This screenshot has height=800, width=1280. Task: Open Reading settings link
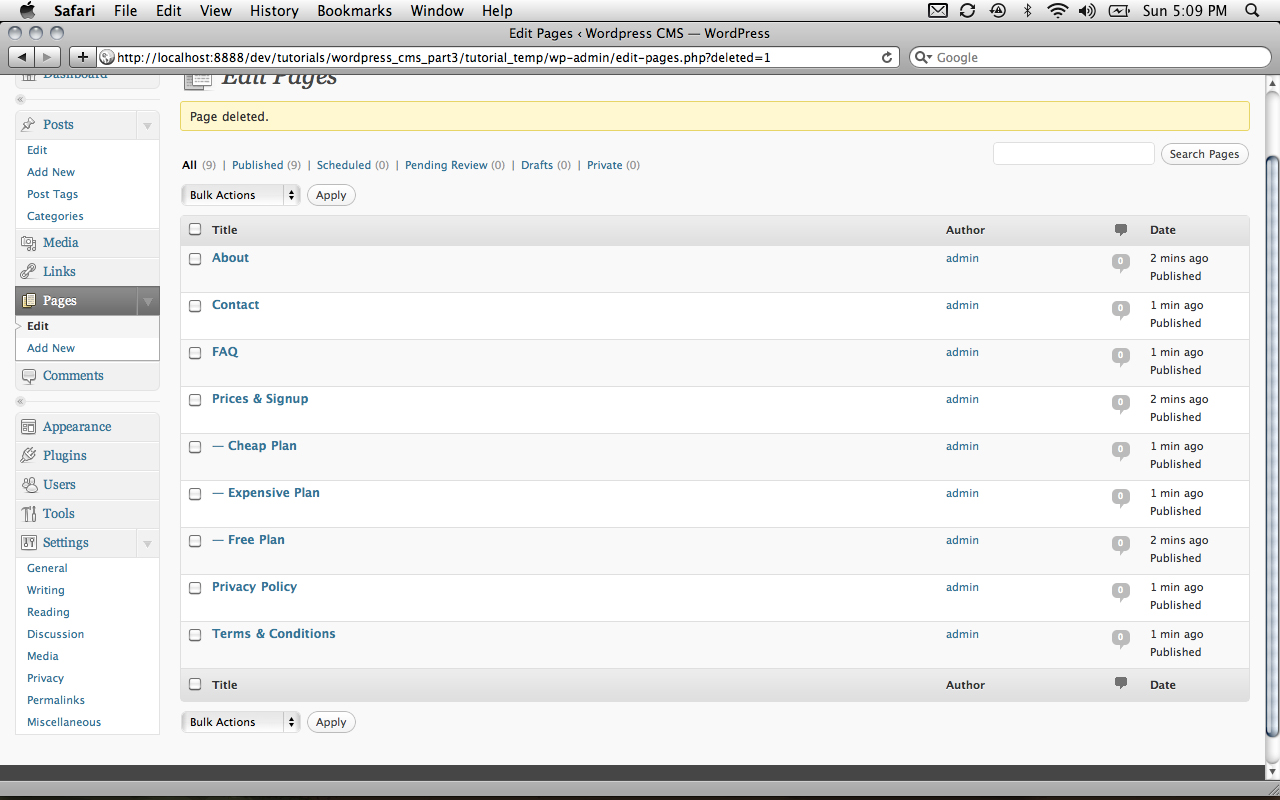[x=48, y=612]
